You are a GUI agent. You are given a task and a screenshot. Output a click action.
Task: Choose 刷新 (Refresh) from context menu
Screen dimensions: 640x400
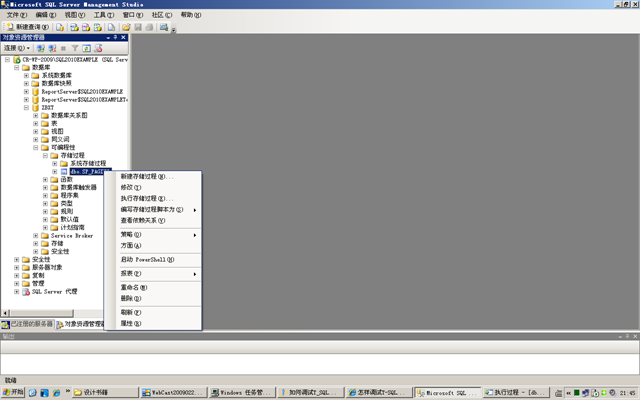153,312
